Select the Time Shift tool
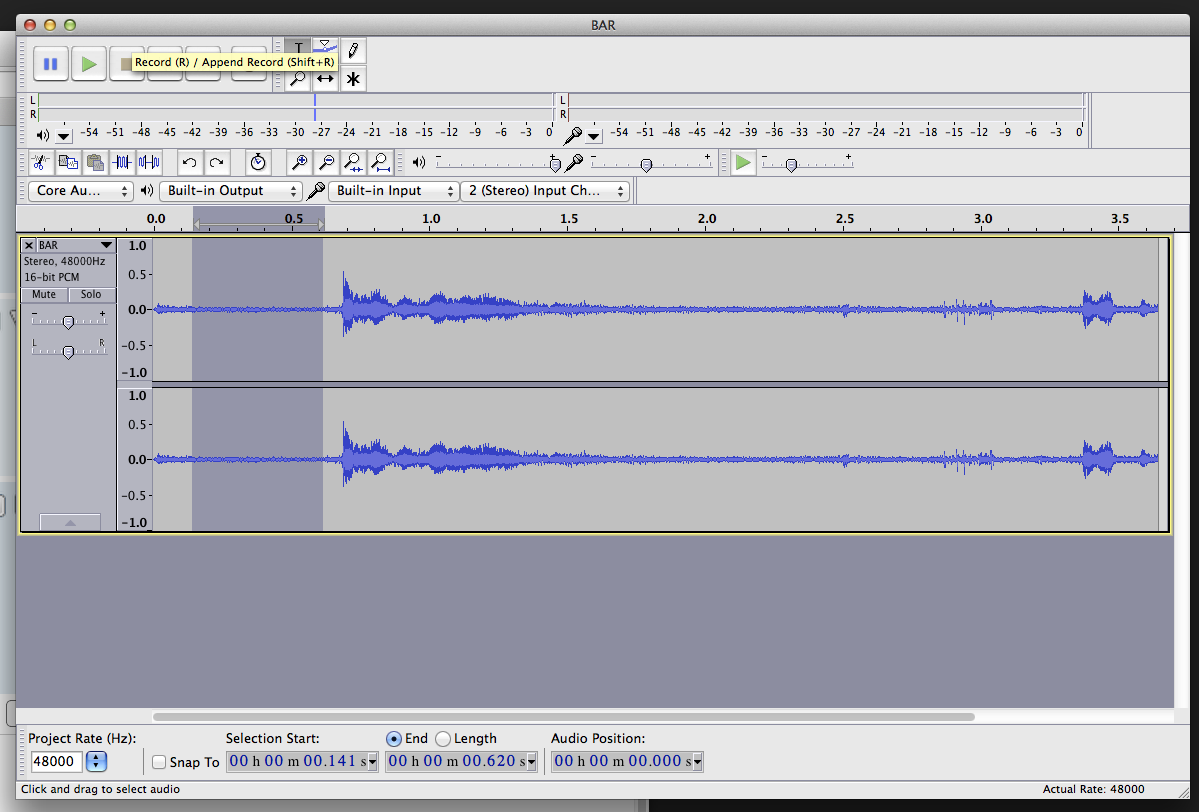 325,79
